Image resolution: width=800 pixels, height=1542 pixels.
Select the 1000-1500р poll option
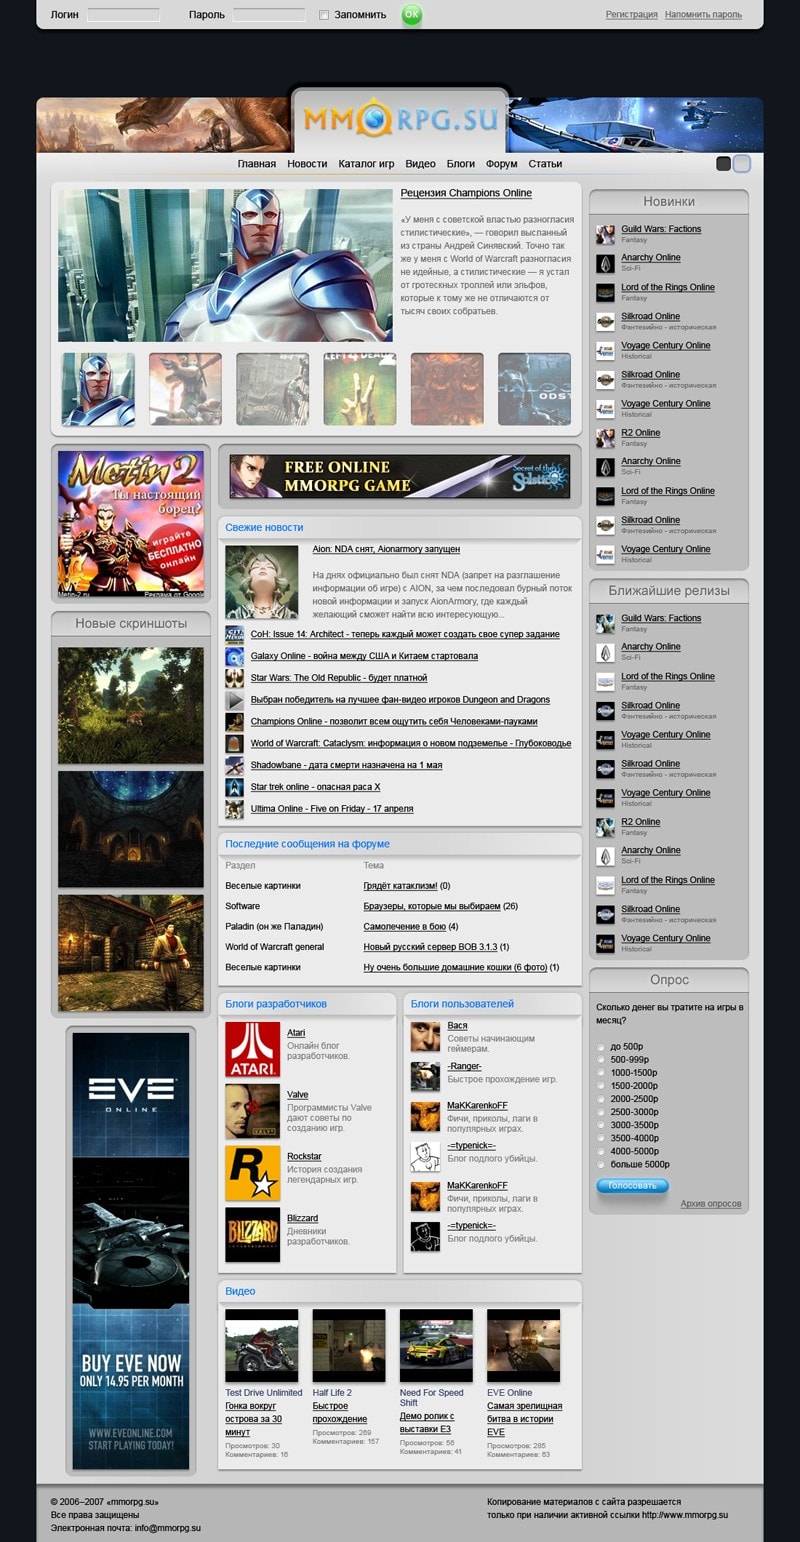tap(601, 1073)
